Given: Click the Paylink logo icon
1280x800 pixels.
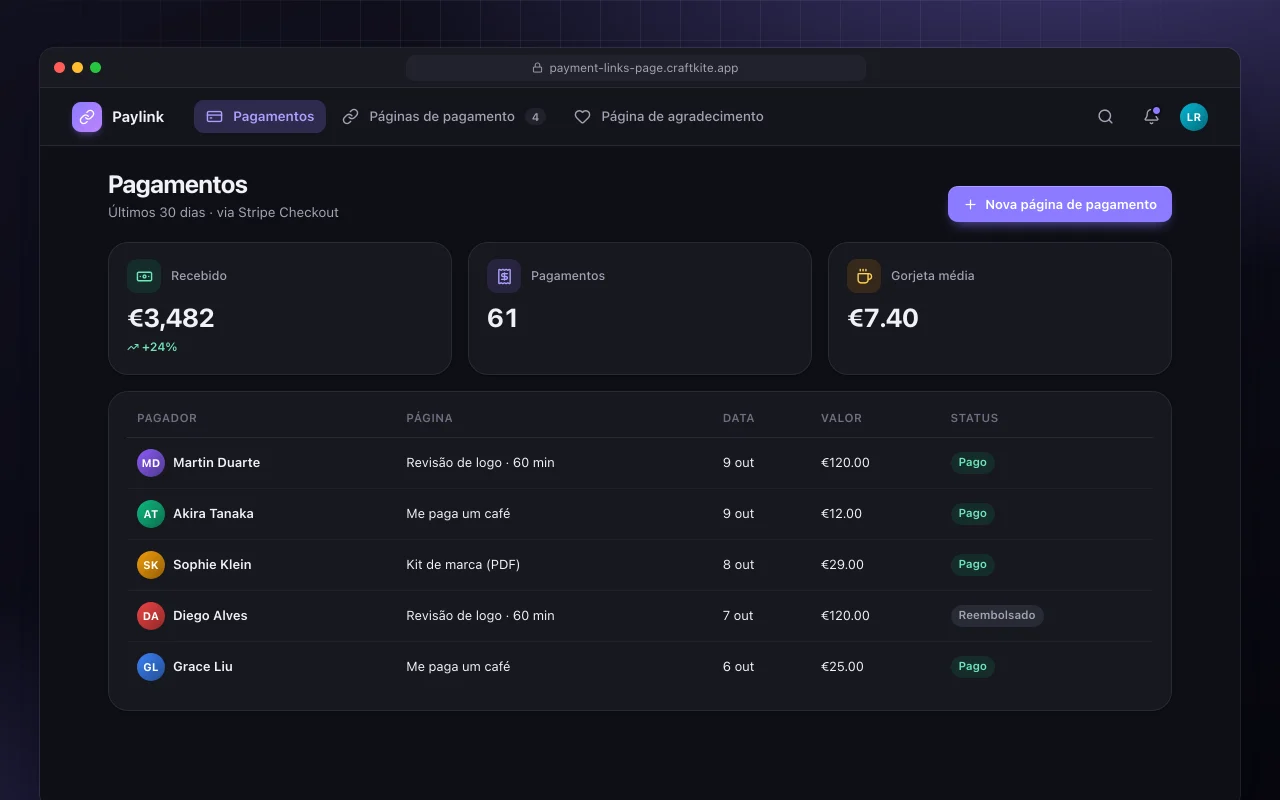Looking at the screenshot, I should pos(87,117).
